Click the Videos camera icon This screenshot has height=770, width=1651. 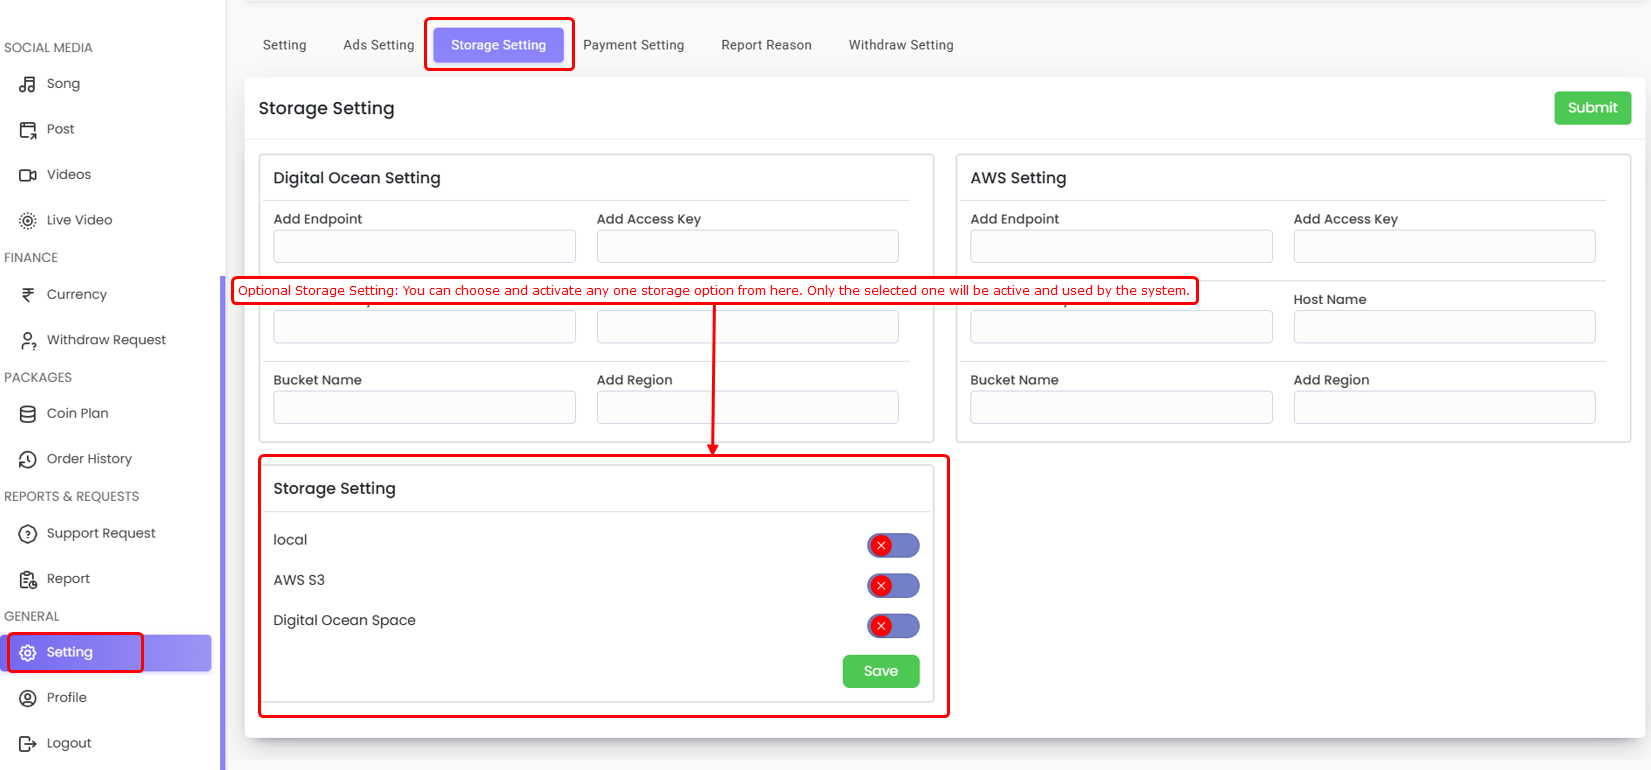pyautogui.click(x=27, y=175)
